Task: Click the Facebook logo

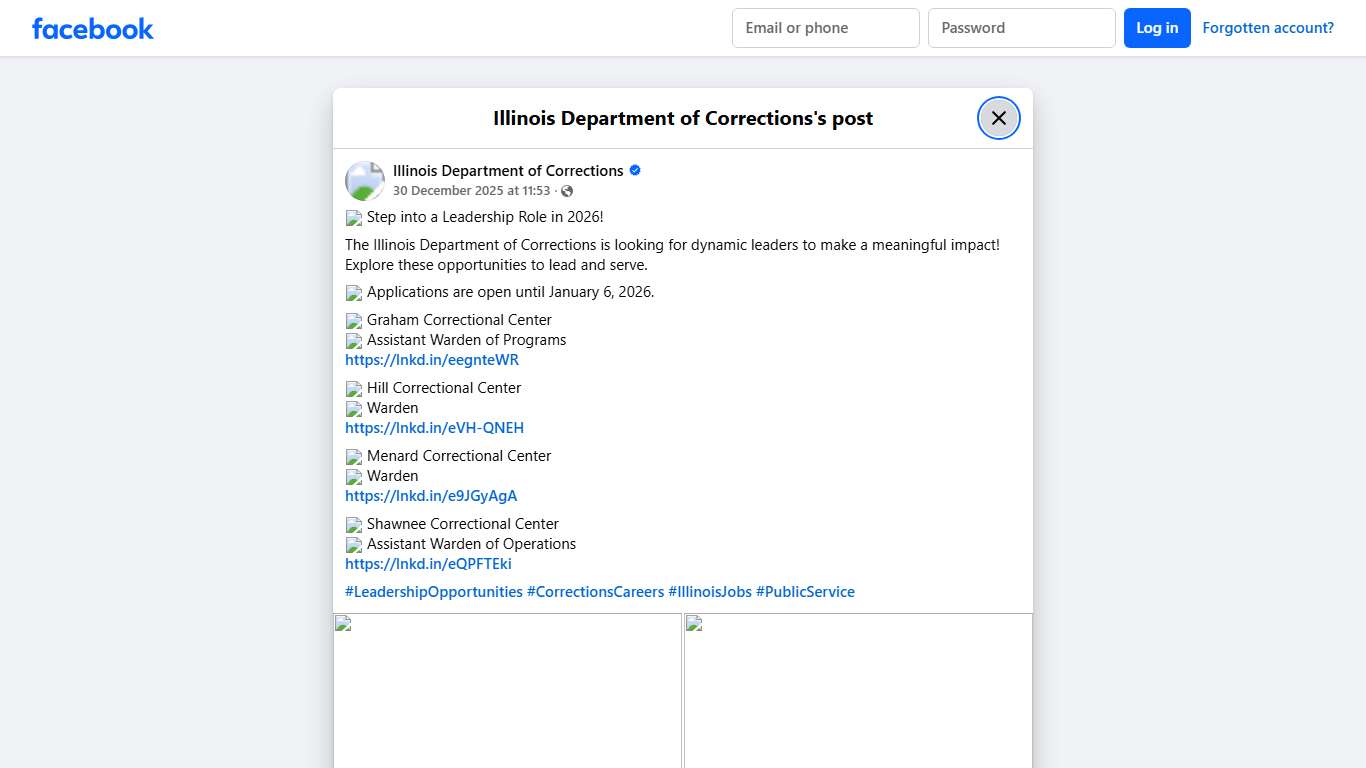Action: click(x=92, y=28)
